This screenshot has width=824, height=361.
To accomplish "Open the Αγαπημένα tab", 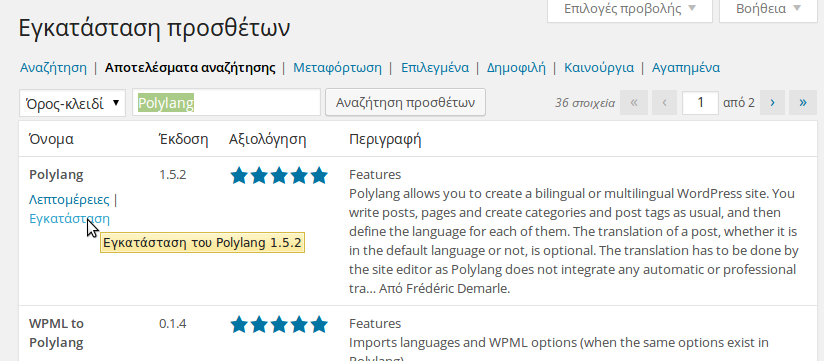I will [686, 68].
